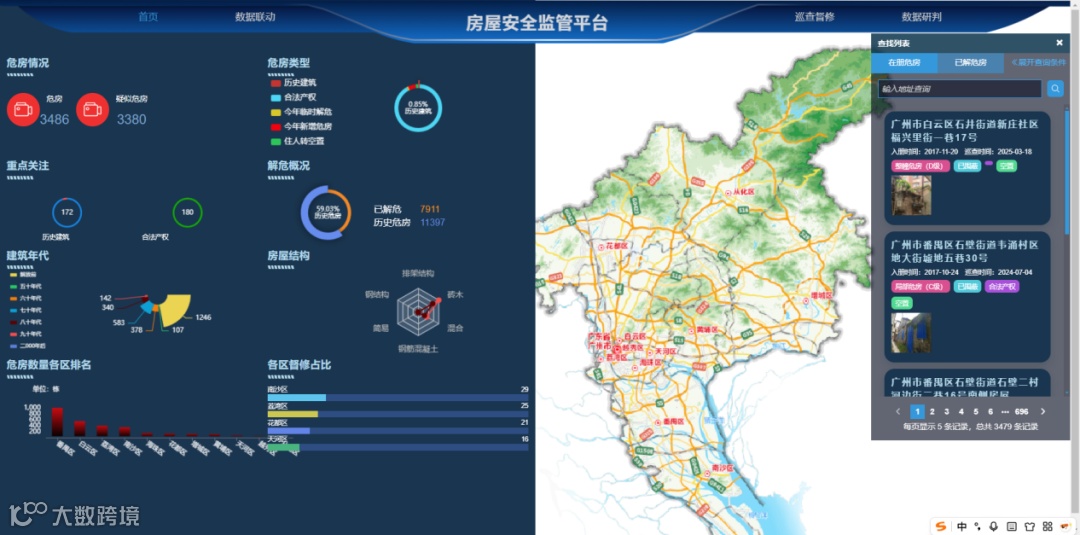Switch to the 已解危房 tab

(x=970, y=63)
